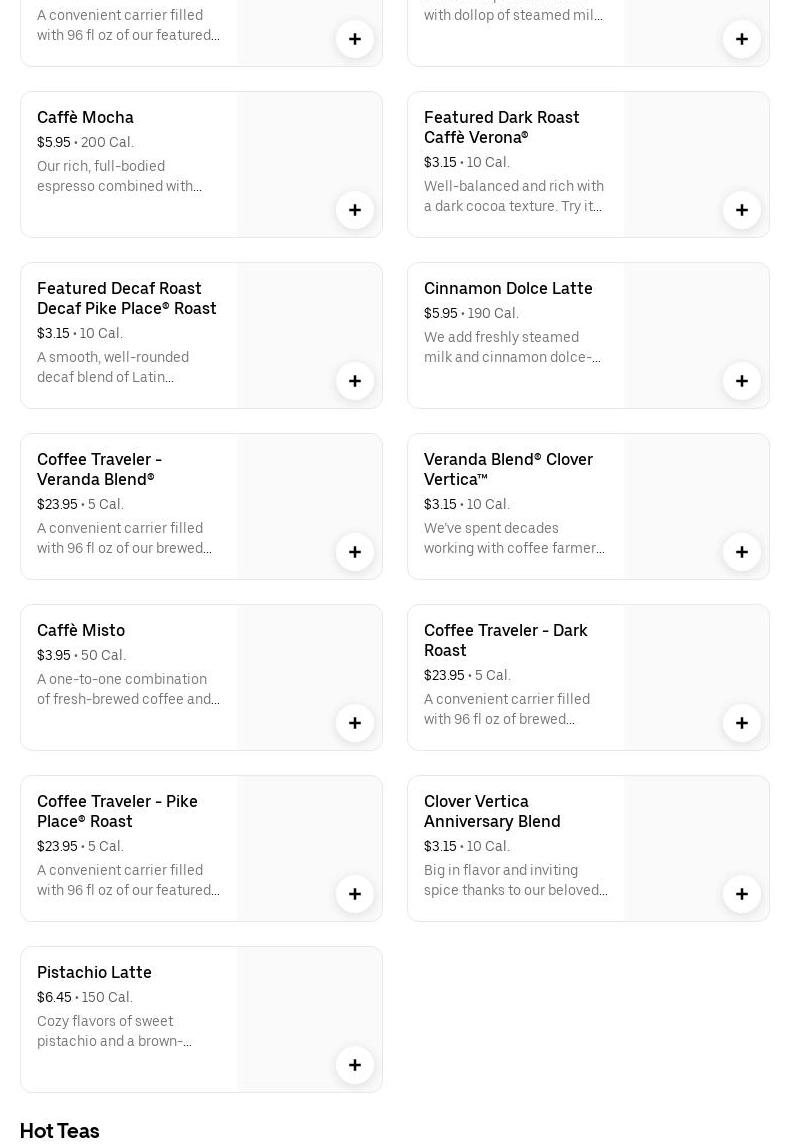Image resolution: width=804 pixels, height=1146 pixels.
Task: Add Caffè Misto to cart
Action: tap(355, 723)
